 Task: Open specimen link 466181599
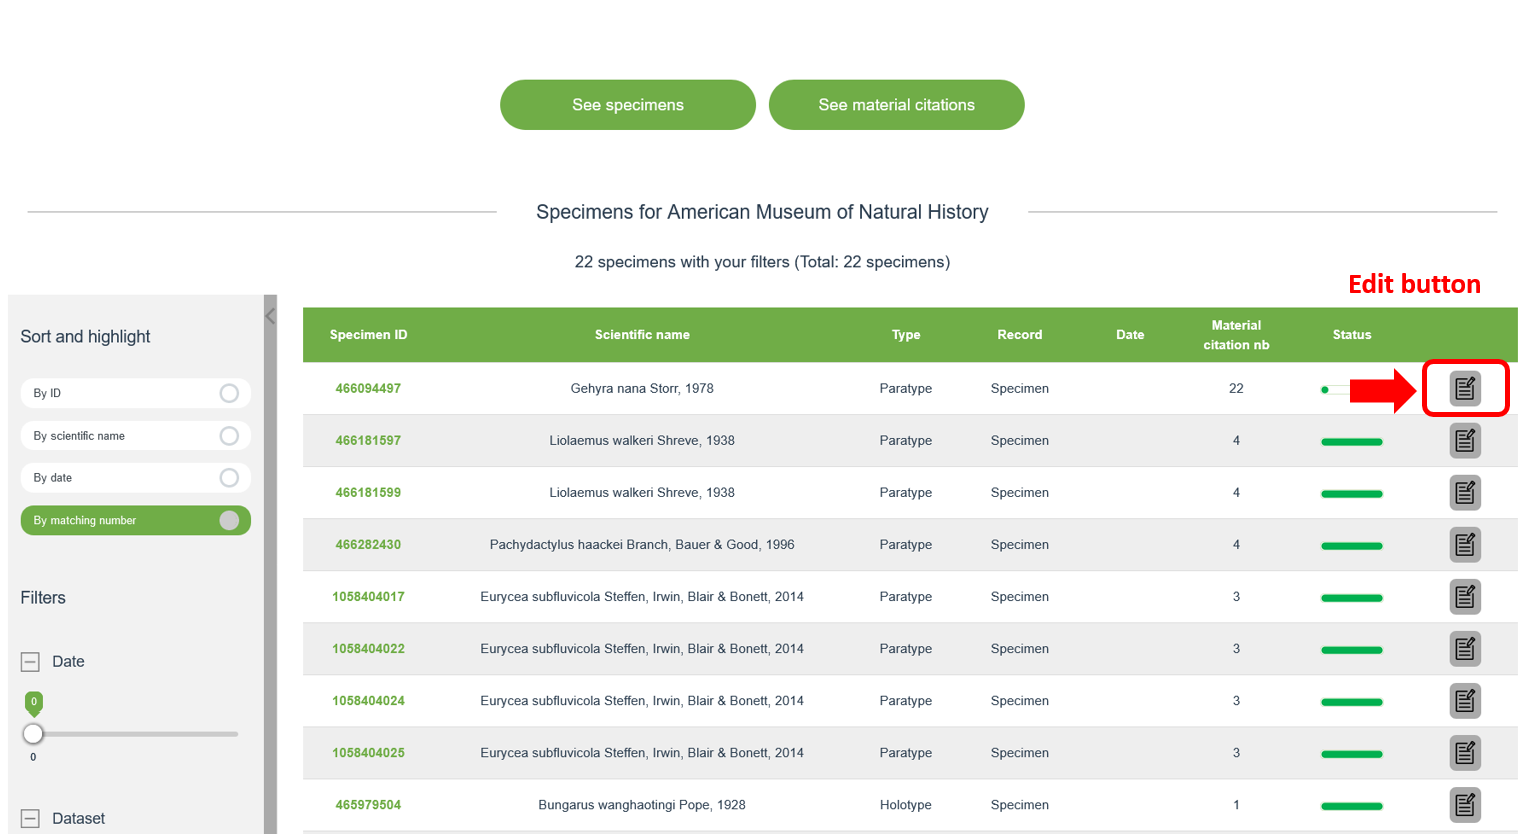tap(368, 492)
